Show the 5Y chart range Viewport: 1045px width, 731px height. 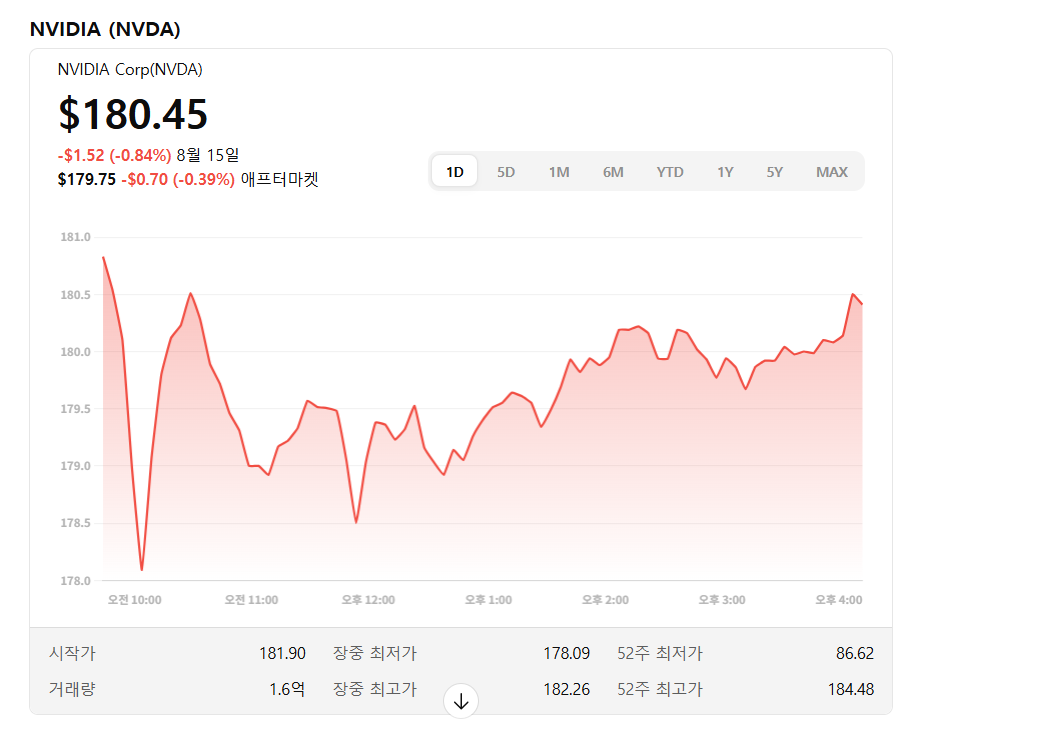[774, 172]
